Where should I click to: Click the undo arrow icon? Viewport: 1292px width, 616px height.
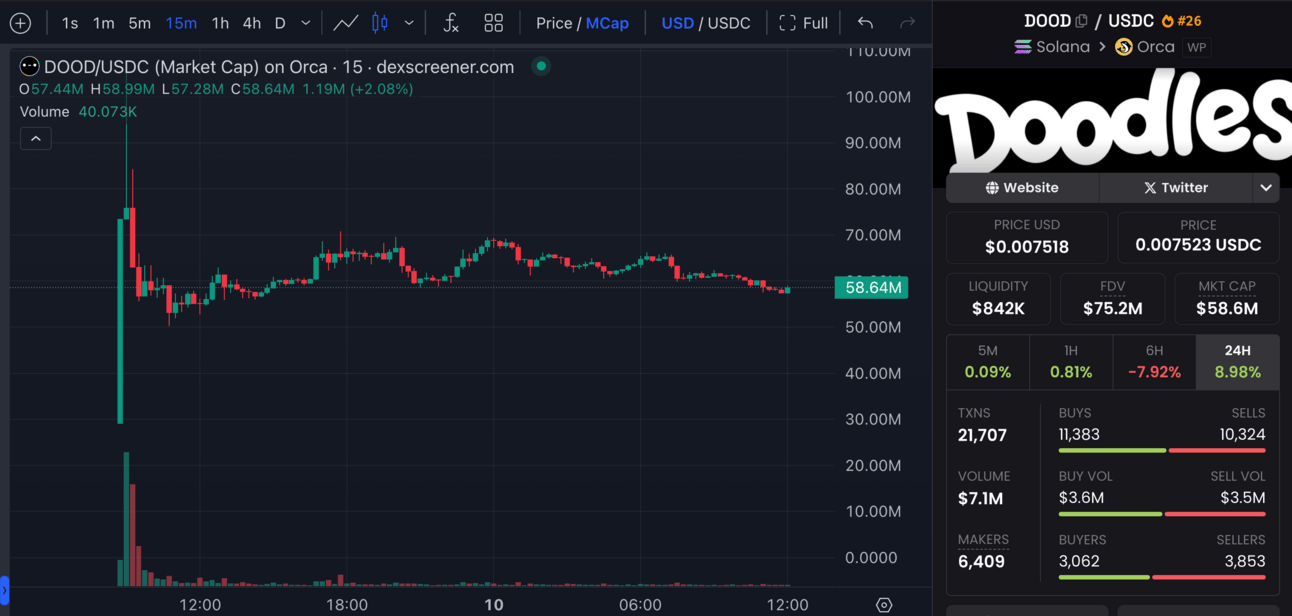[x=866, y=22]
